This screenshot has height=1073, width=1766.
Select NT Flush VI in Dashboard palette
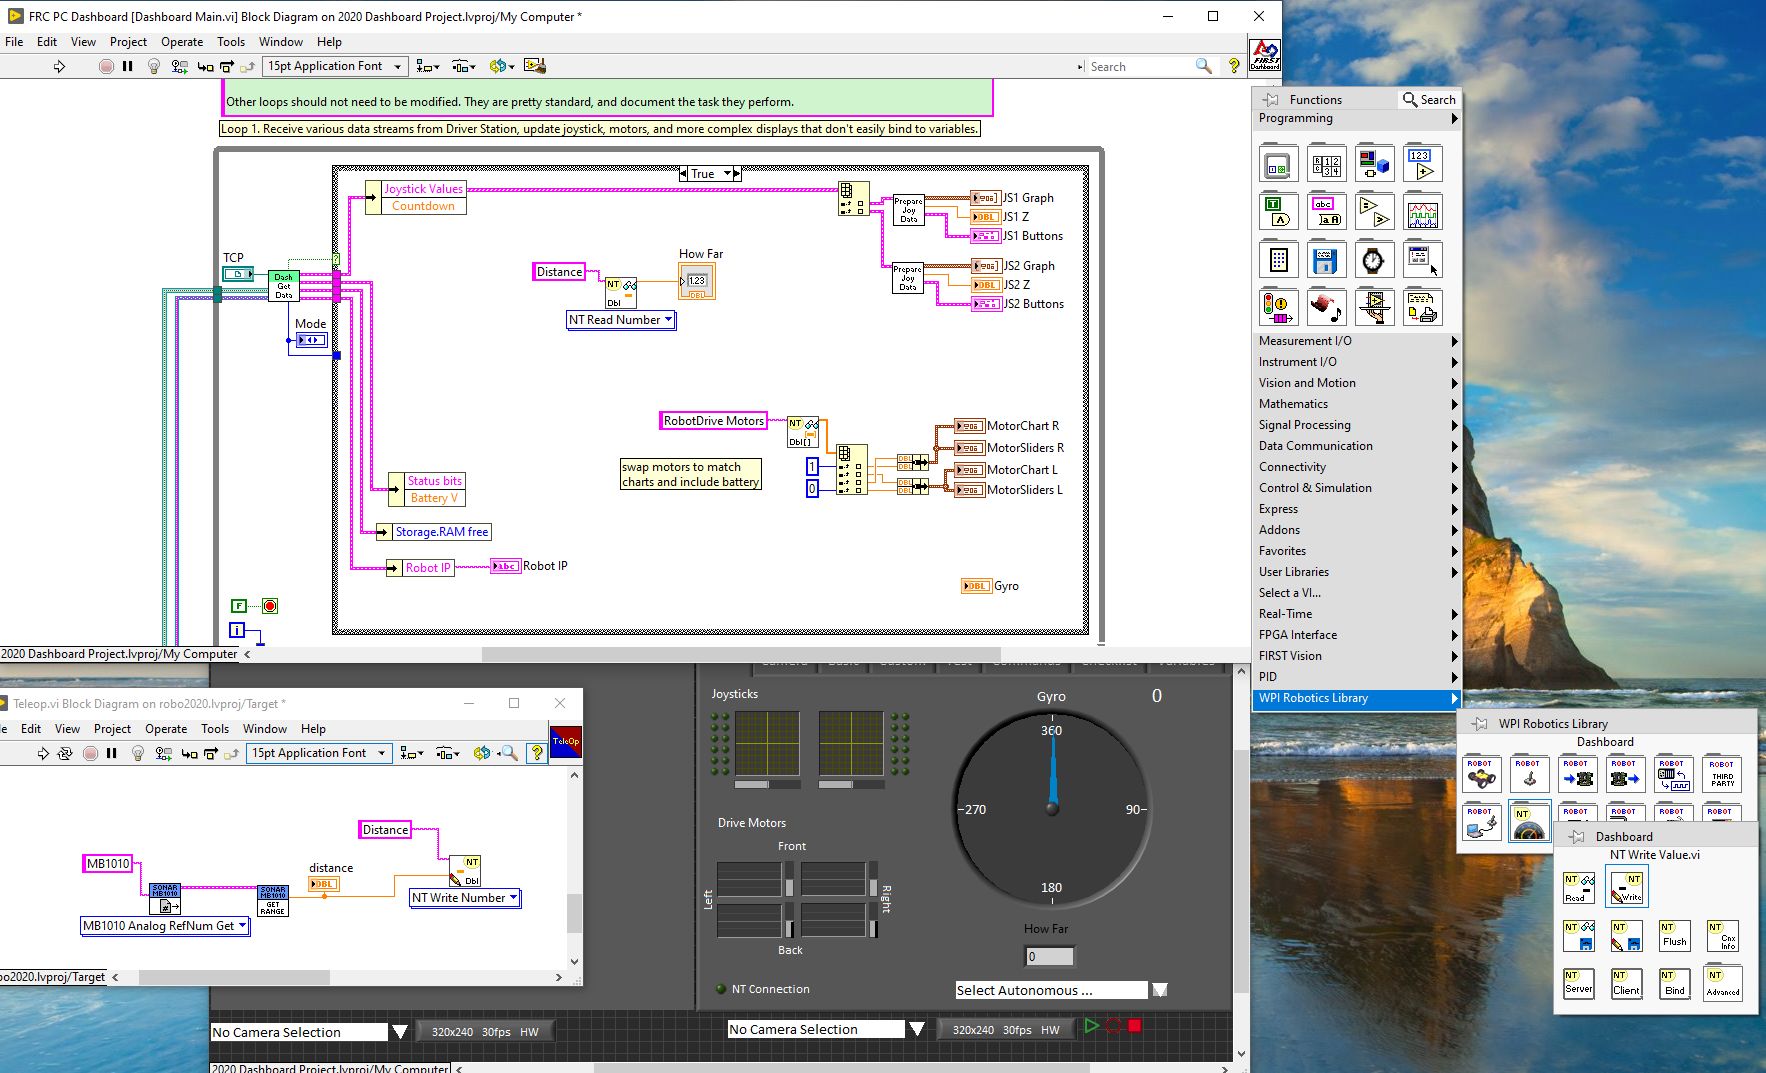click(1675, 935)
